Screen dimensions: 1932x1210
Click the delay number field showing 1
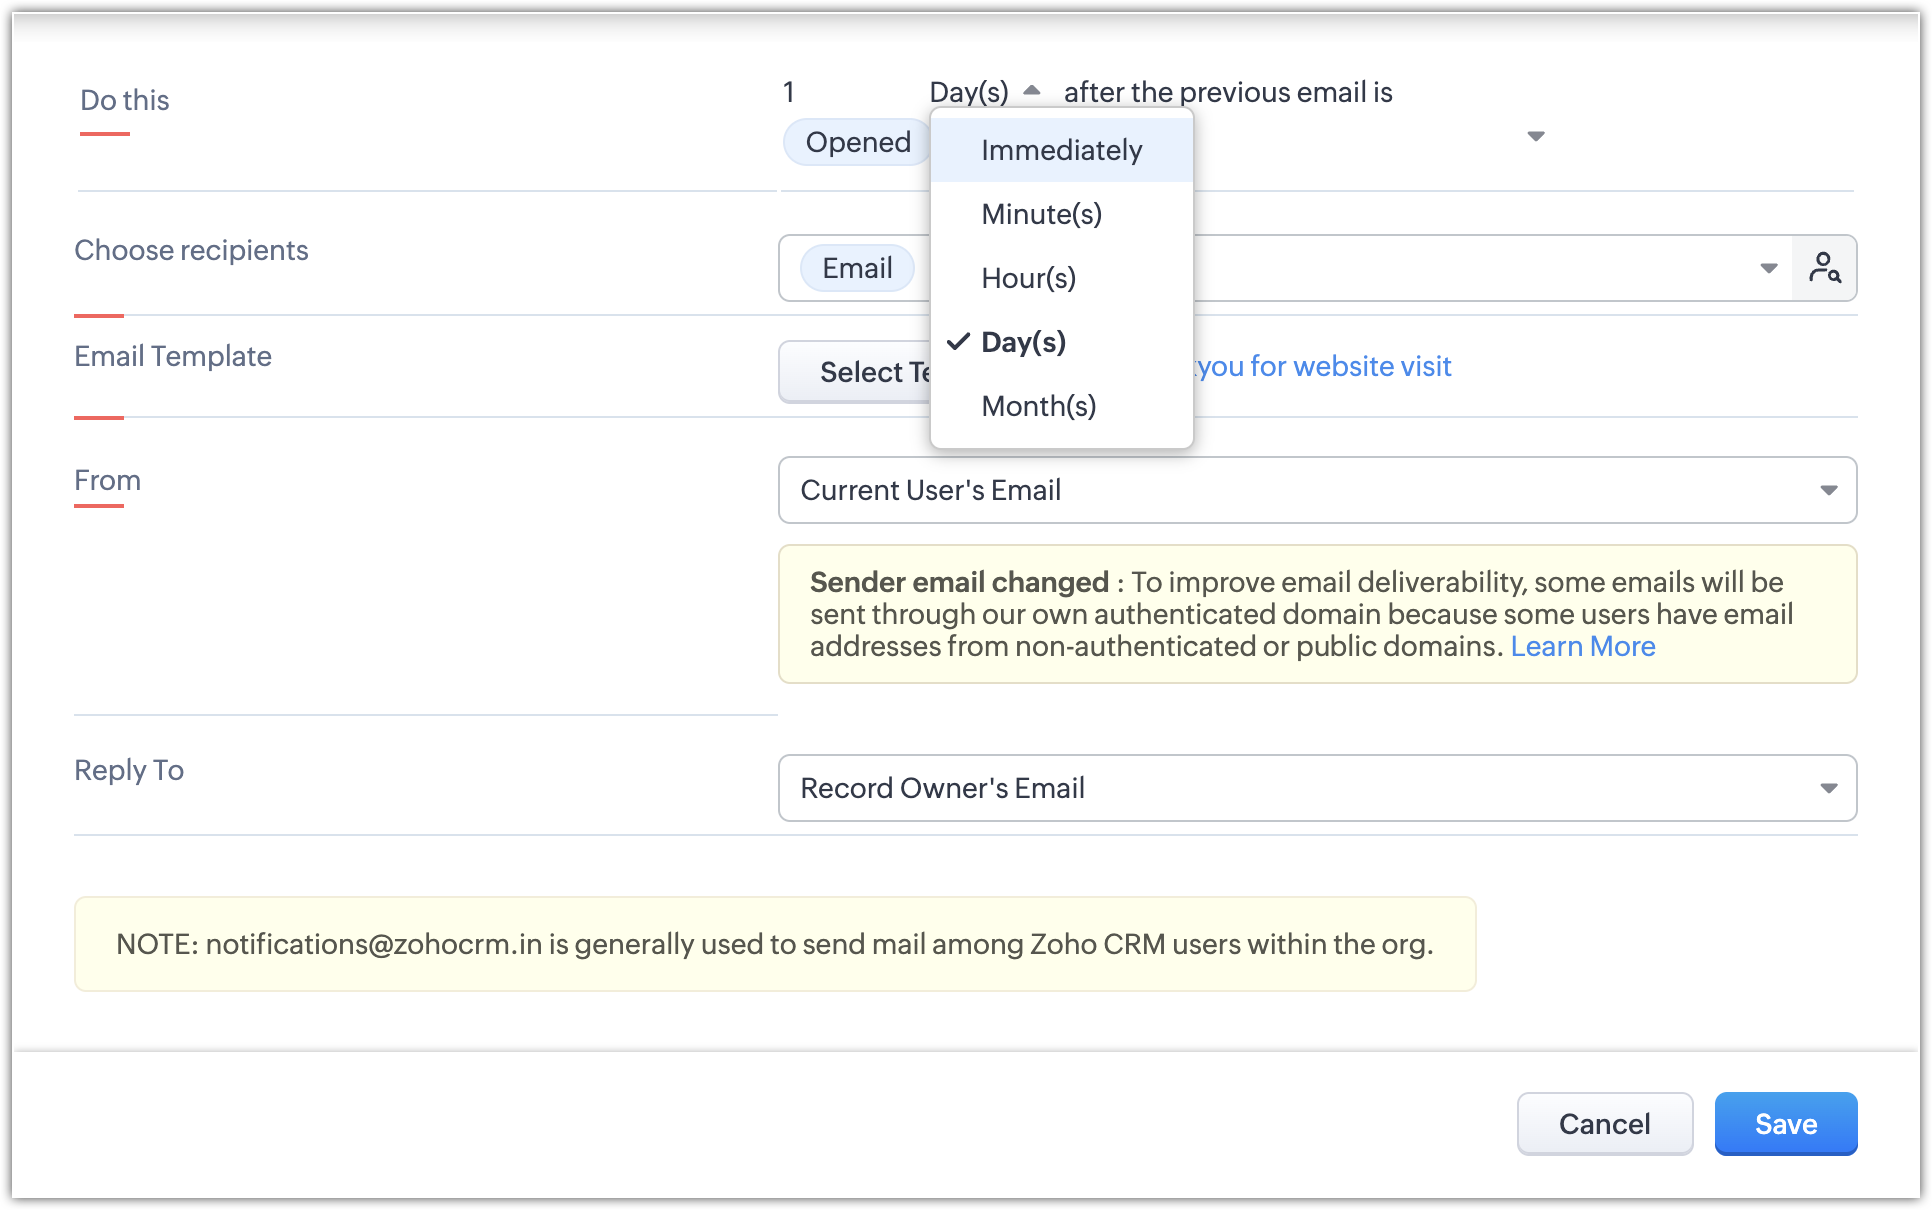(790, 92)
